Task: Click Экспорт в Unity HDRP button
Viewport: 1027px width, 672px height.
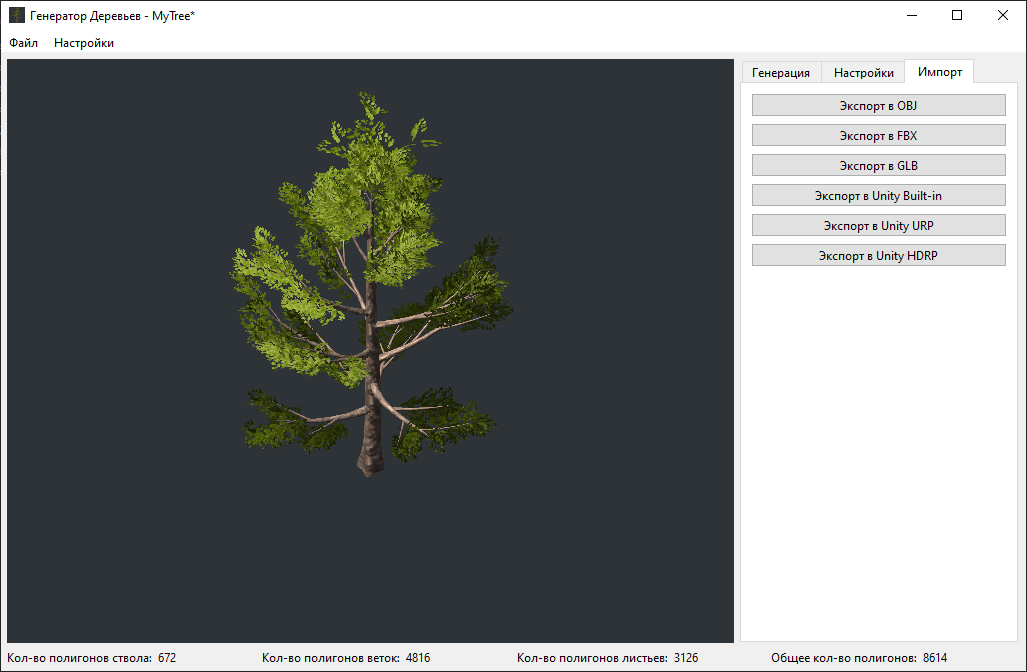Action: tap(878, 255)
